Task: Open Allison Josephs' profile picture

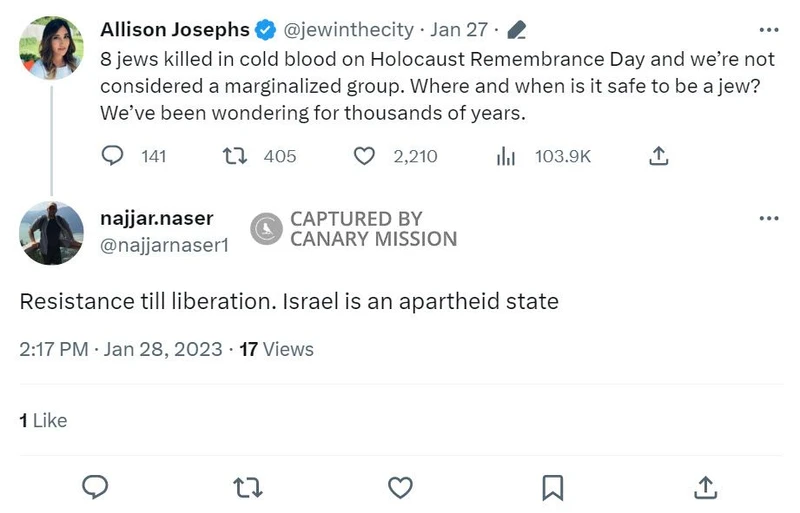Action: [50, 48]
